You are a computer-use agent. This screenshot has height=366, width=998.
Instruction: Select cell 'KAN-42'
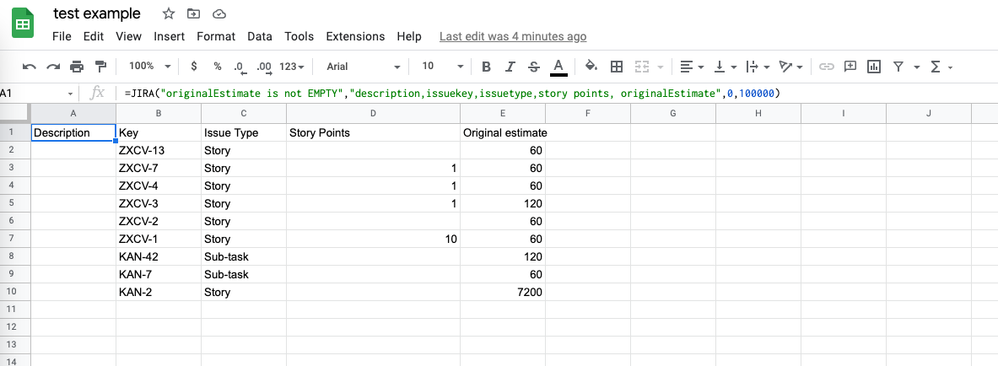click(158, 257)
